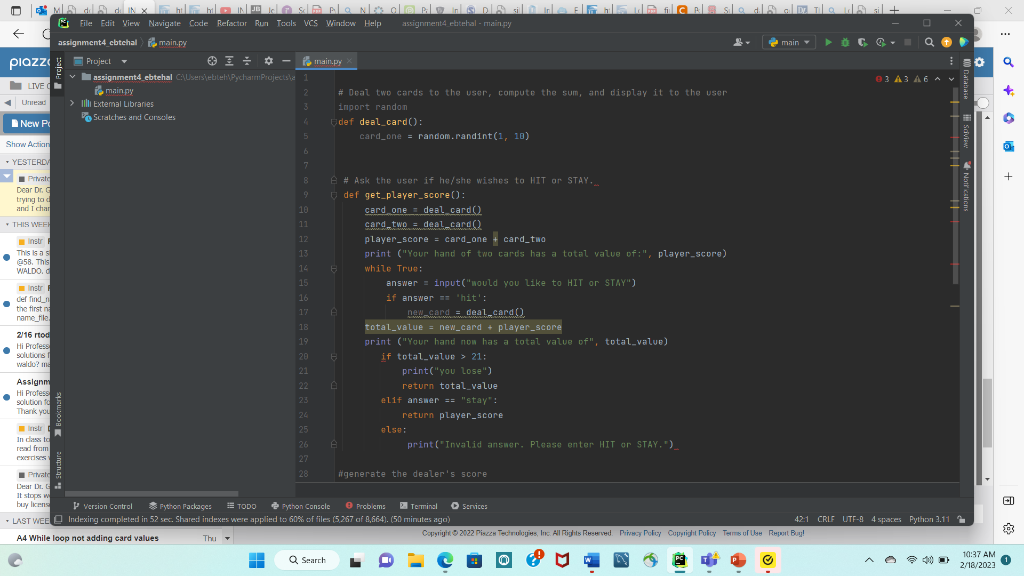Click Select Opened File crosshair icon
Viewport: 1024px width, 576px height.
pyautogui.click(x=212, y=61)
